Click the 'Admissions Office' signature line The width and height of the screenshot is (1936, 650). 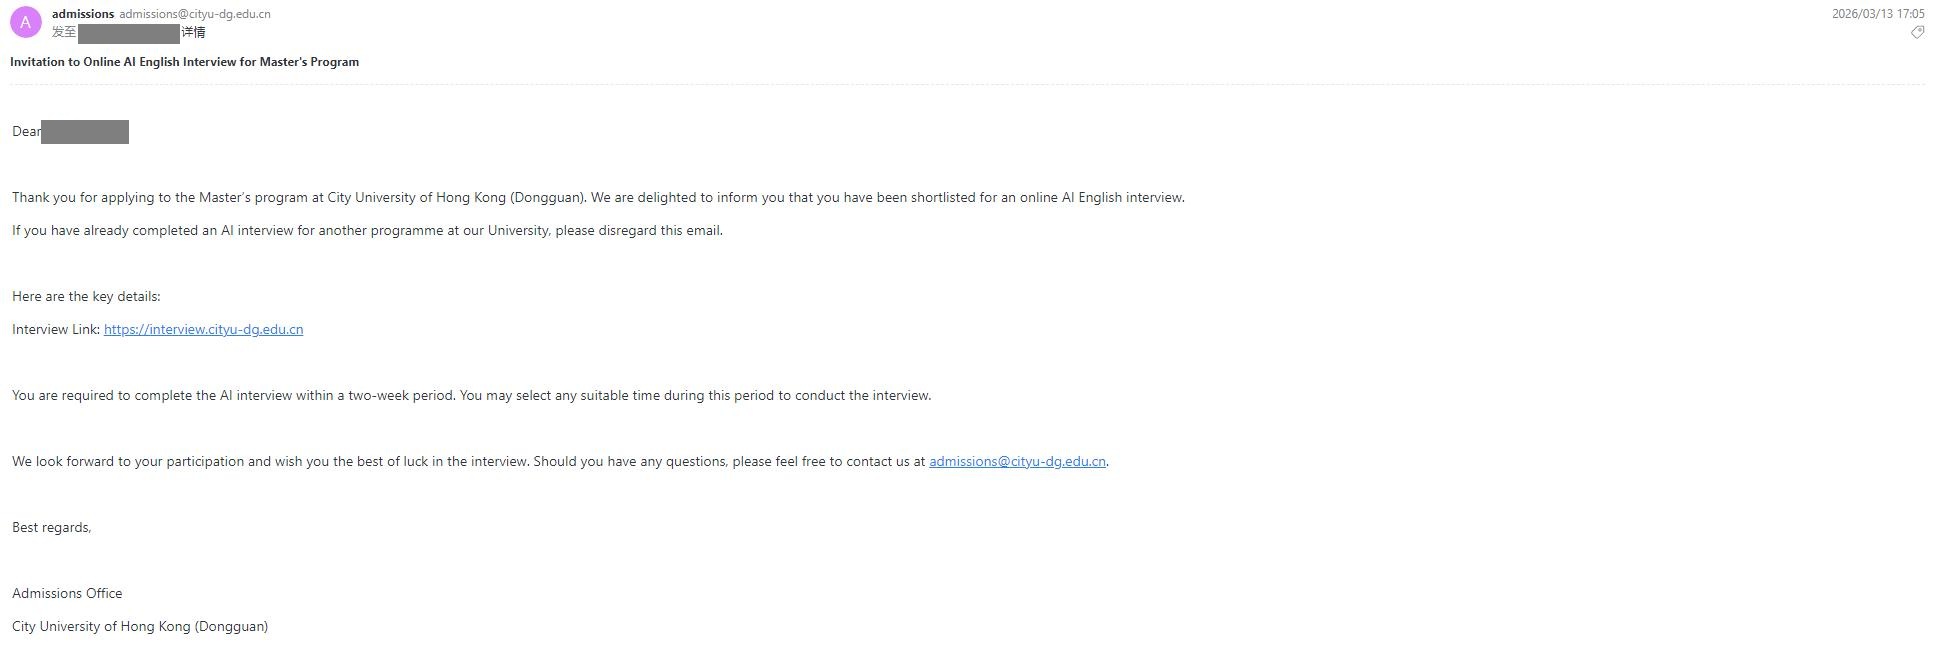67,593
